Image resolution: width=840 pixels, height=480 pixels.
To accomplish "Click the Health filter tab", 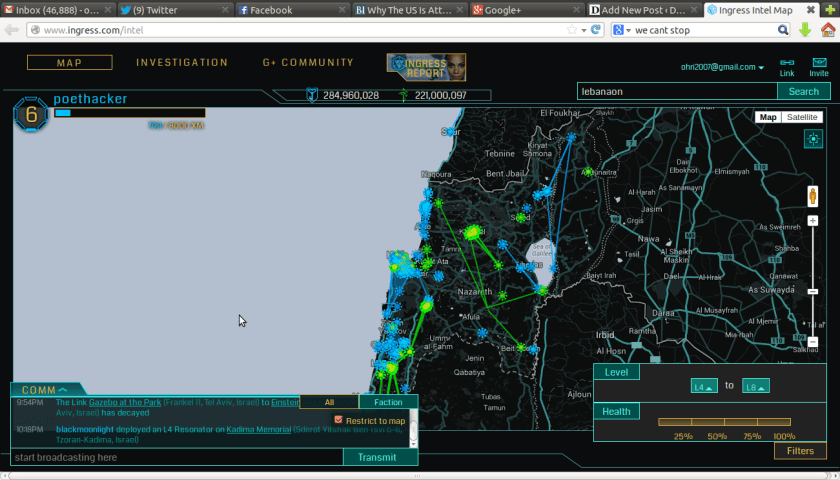I will [616, 411].
